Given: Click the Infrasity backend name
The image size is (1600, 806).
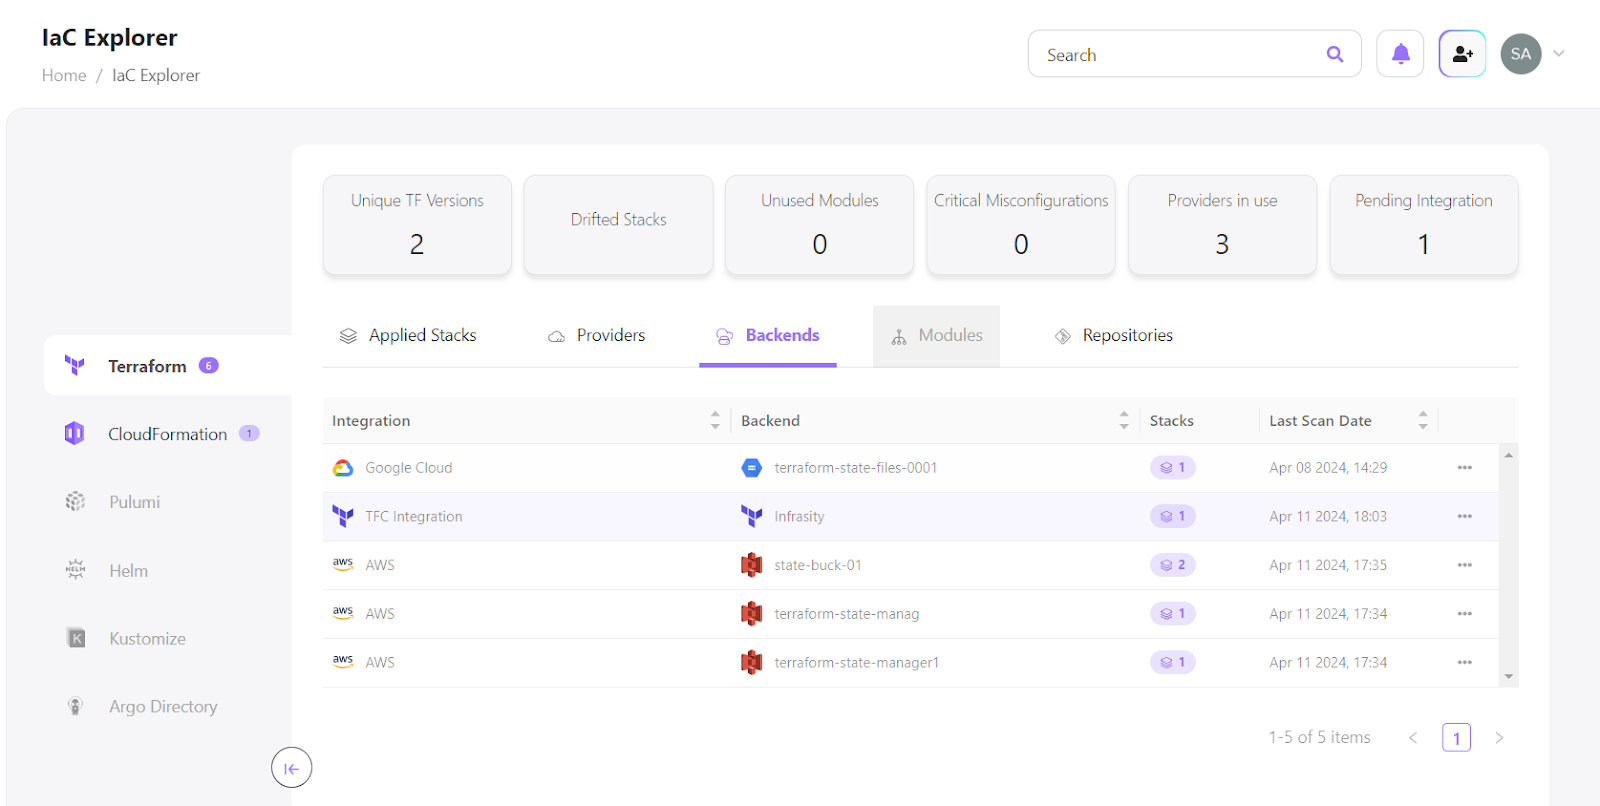Looking at the screenshot, I should click(x=799, y=517).
